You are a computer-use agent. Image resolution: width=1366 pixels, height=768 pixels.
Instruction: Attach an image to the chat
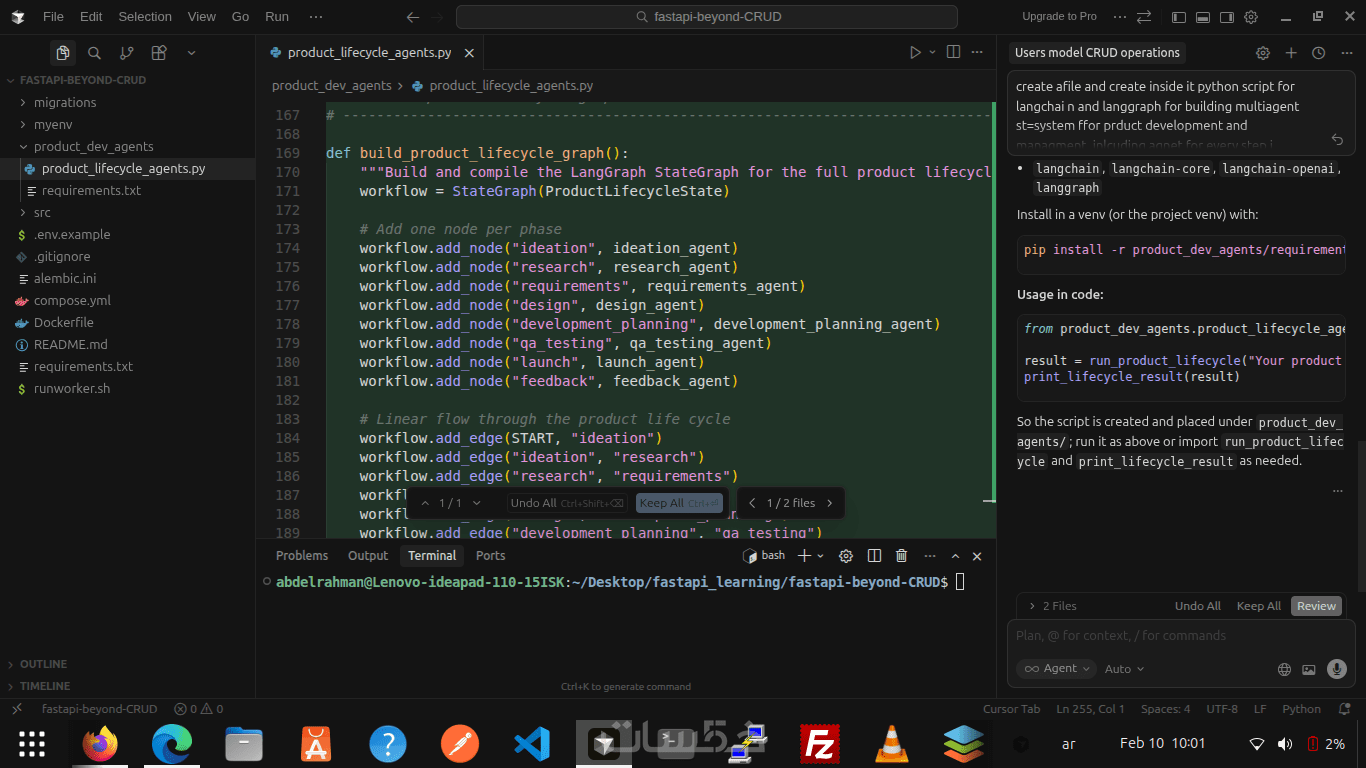[1309, 669]
